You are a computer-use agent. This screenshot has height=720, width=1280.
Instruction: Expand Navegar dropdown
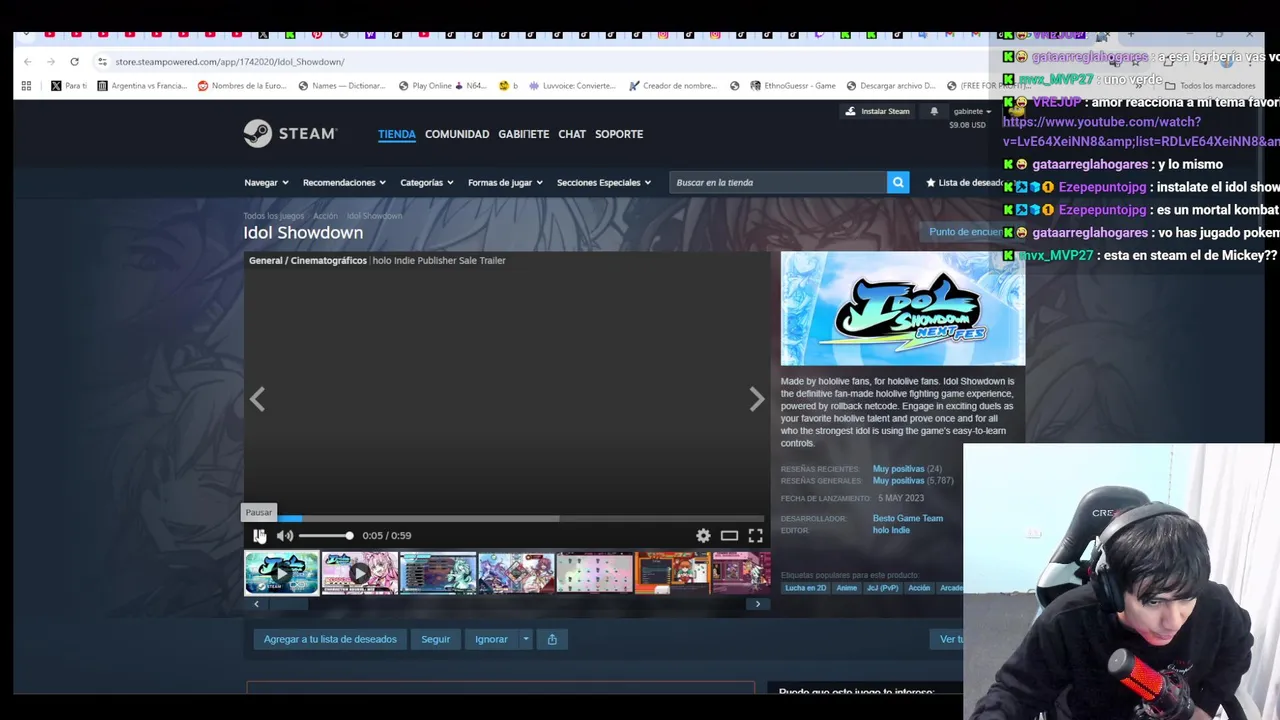(266, 182)
